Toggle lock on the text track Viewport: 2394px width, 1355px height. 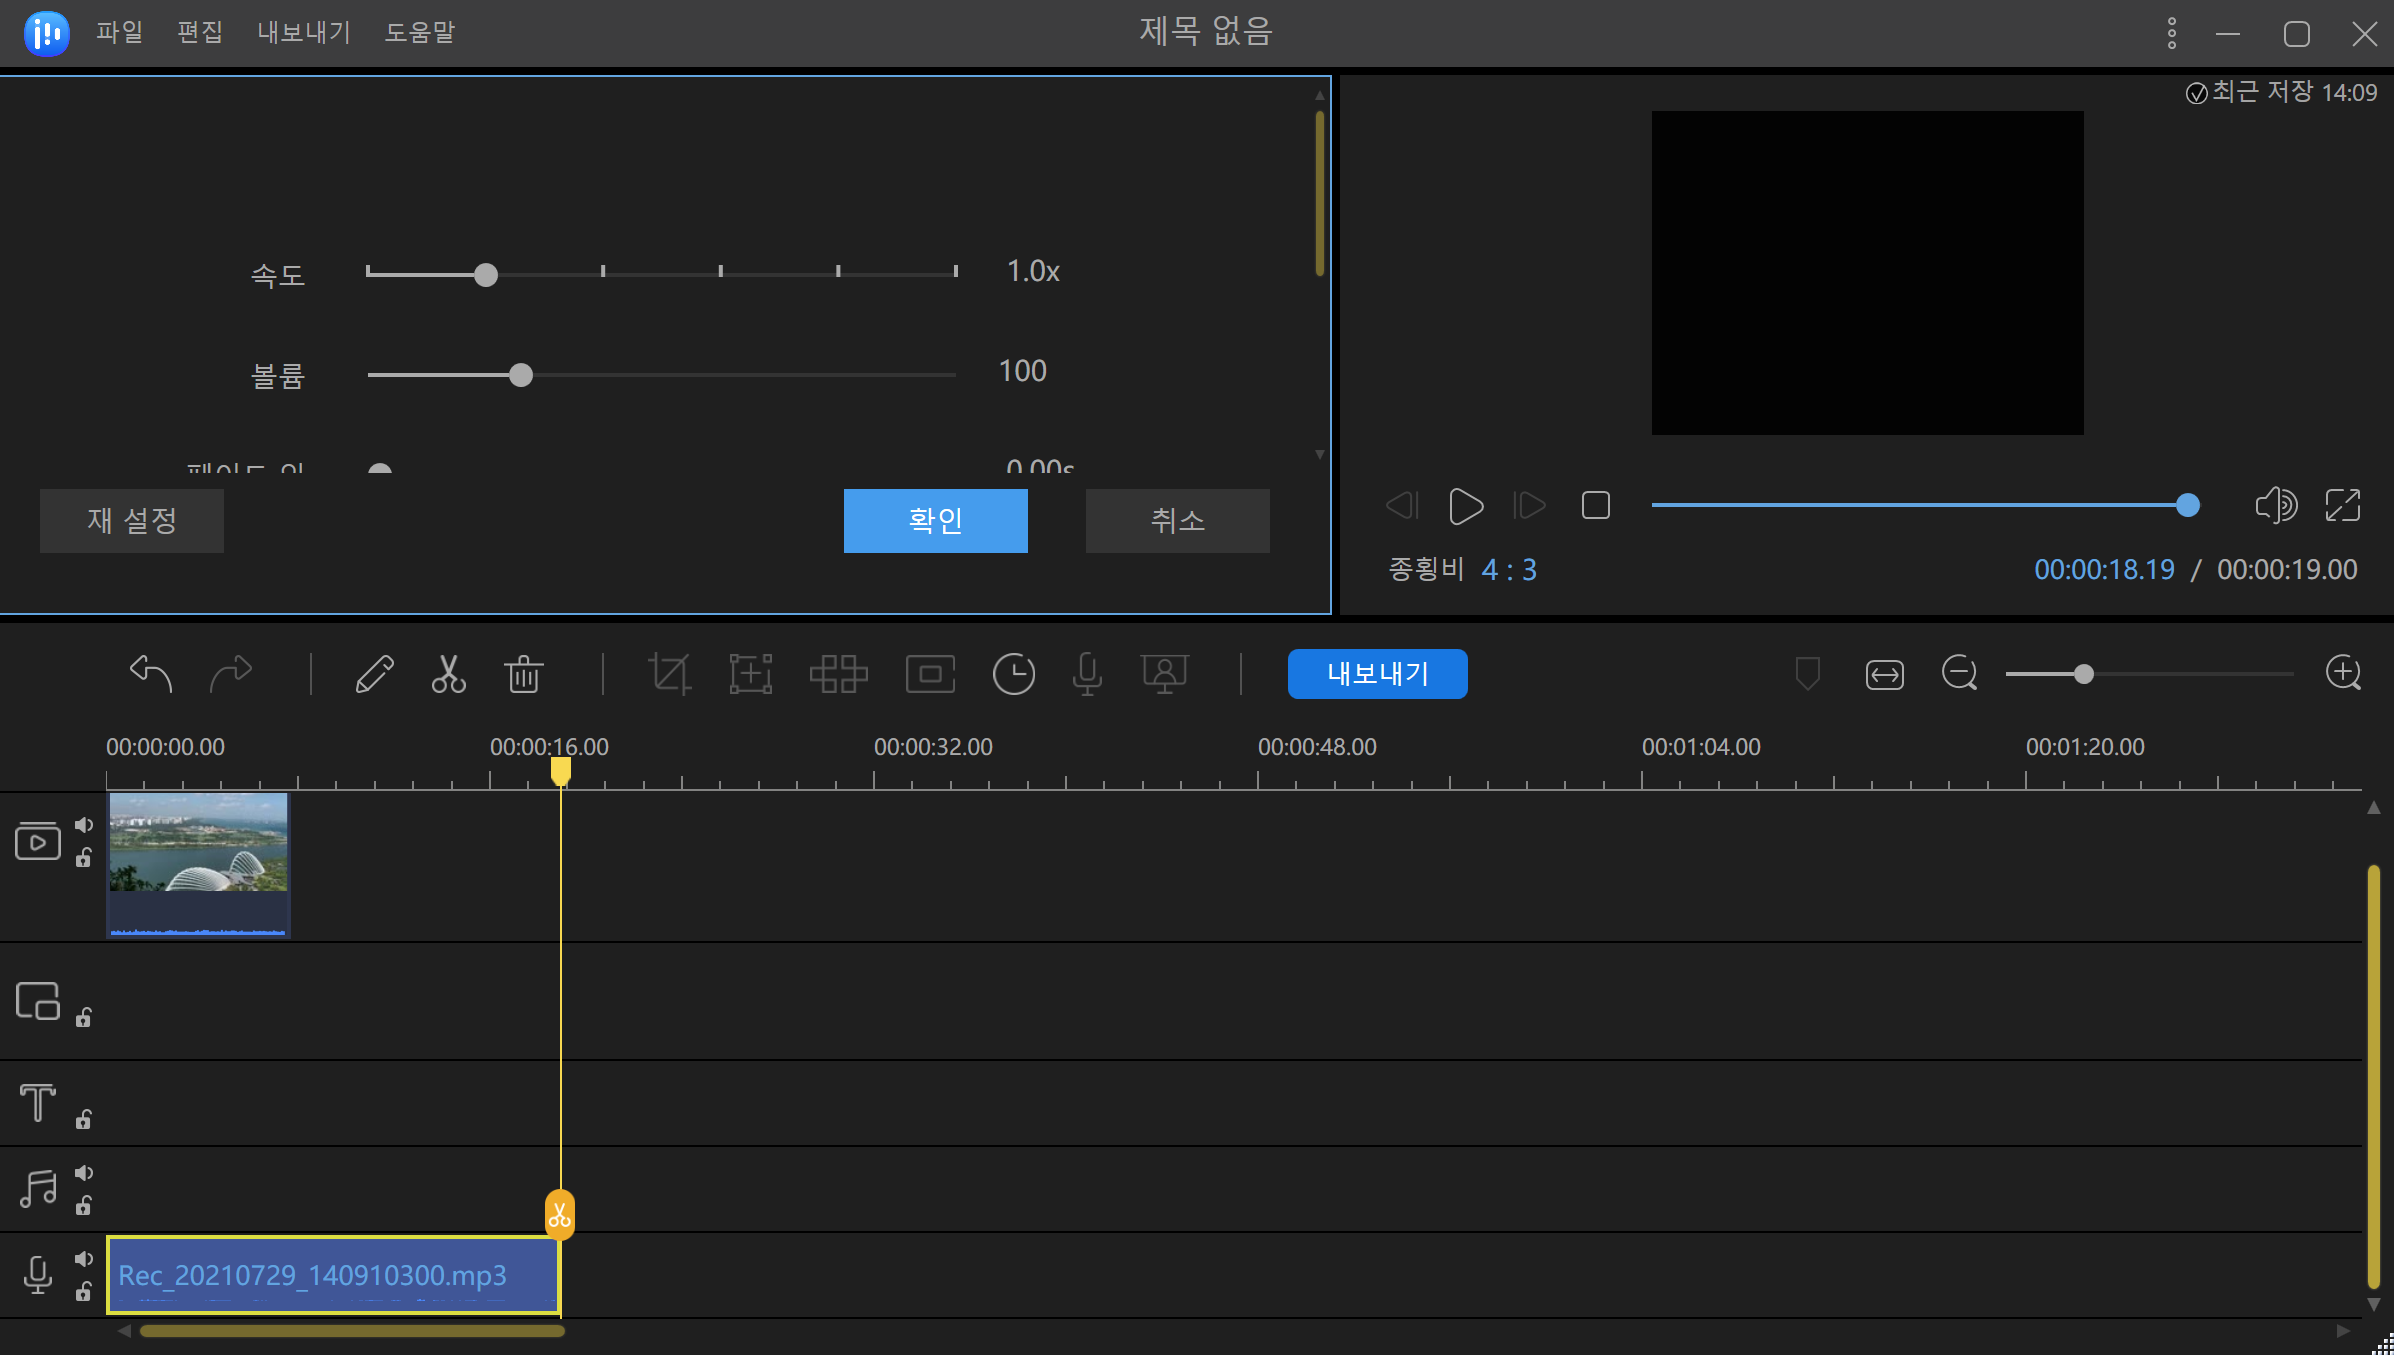tap(84, 1119)
